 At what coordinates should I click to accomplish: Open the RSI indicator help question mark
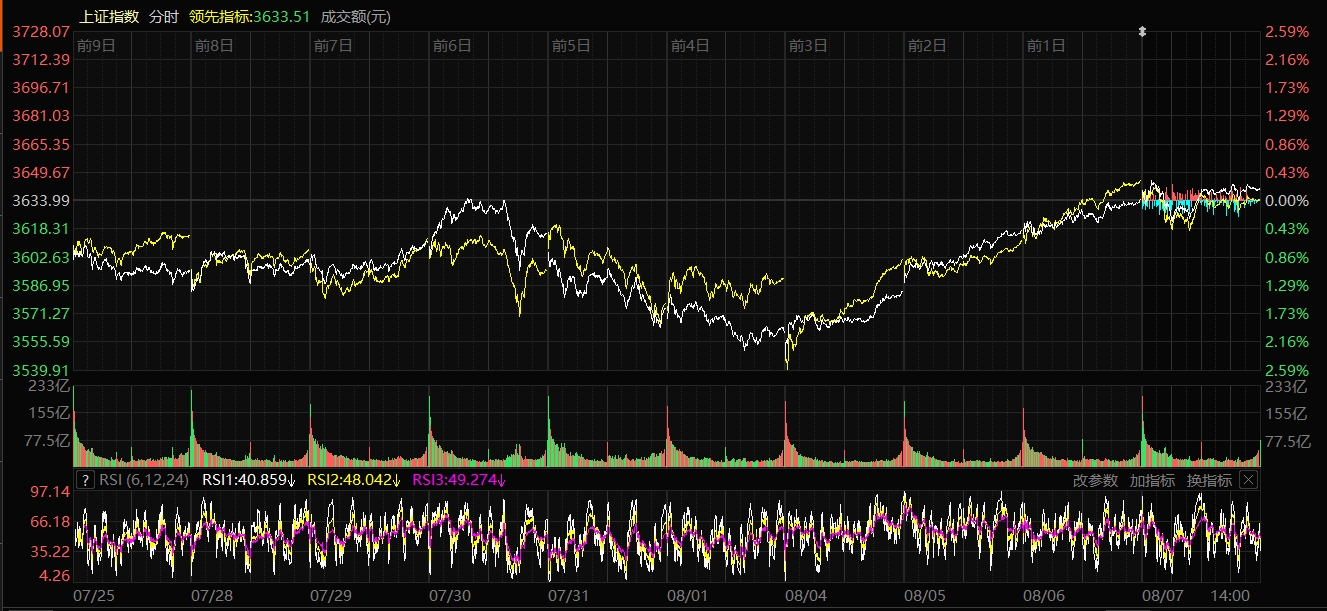(86, 480)
